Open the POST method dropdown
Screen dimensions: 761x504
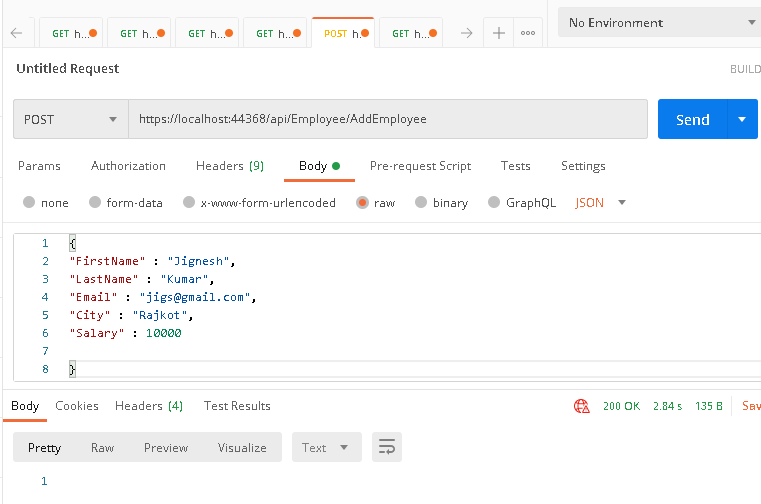70,119
